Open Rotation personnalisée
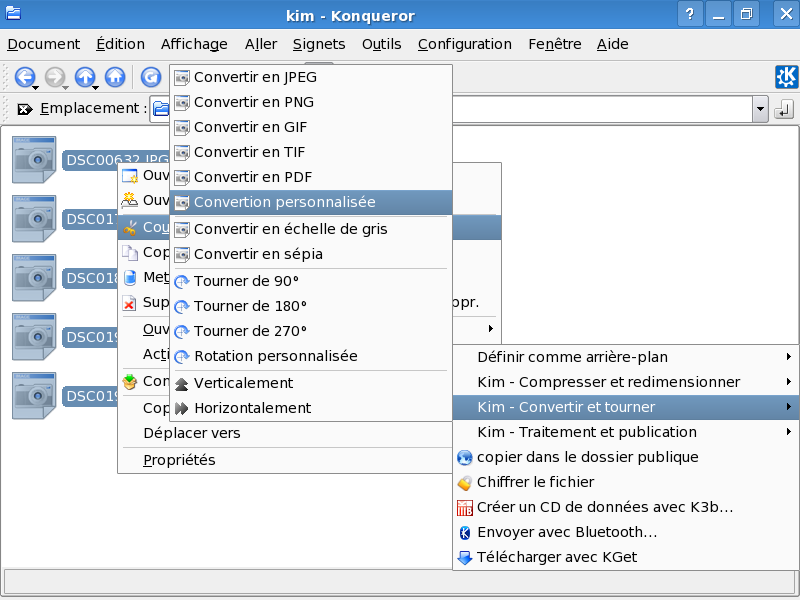Image resolution: width=800 pixels, height=600 pixels. (311, 356)
